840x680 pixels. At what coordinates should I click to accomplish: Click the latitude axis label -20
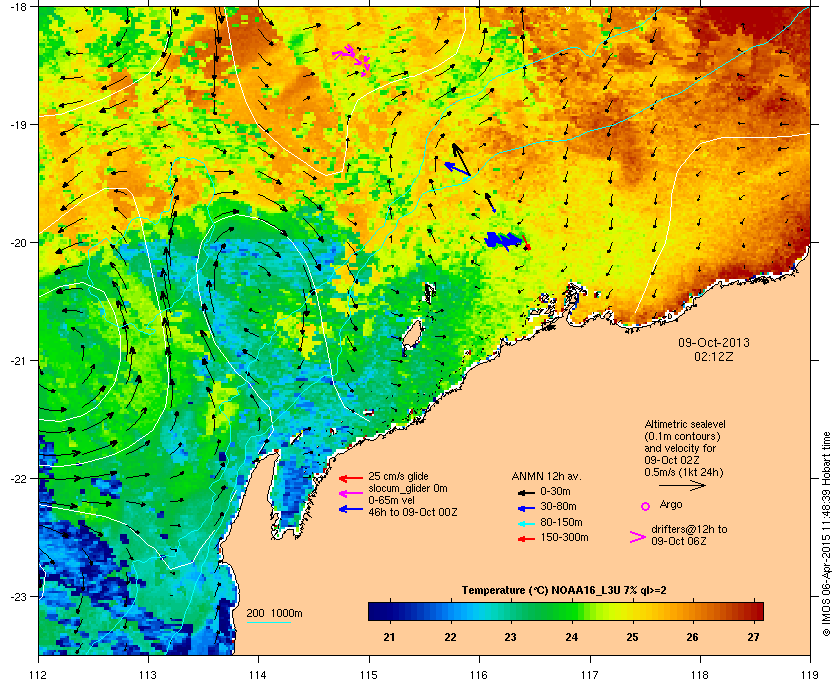coord(18,243)
